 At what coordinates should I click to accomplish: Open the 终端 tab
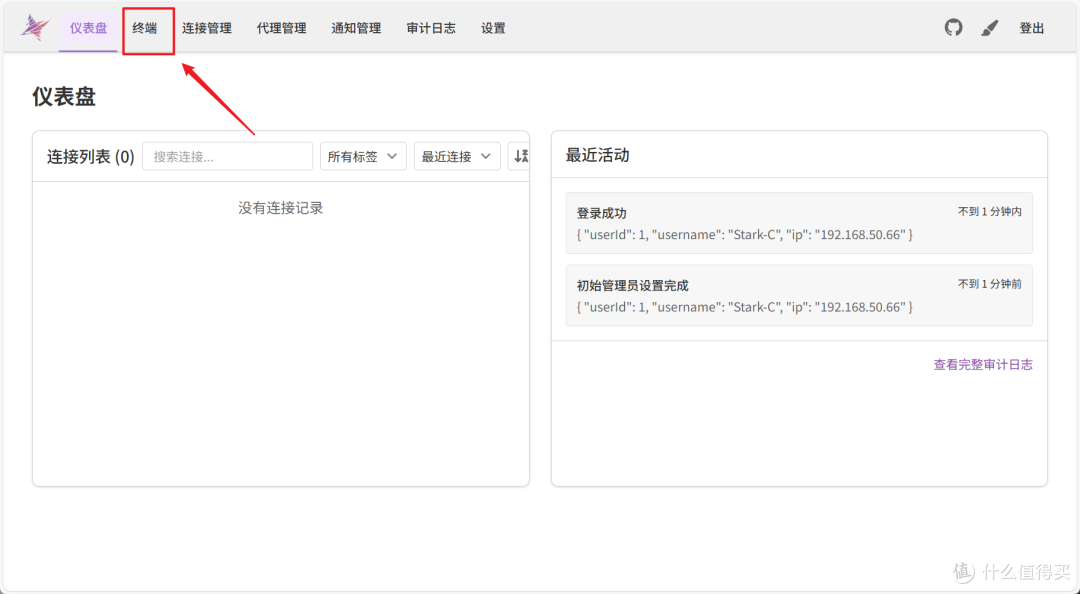coord(145,28)
